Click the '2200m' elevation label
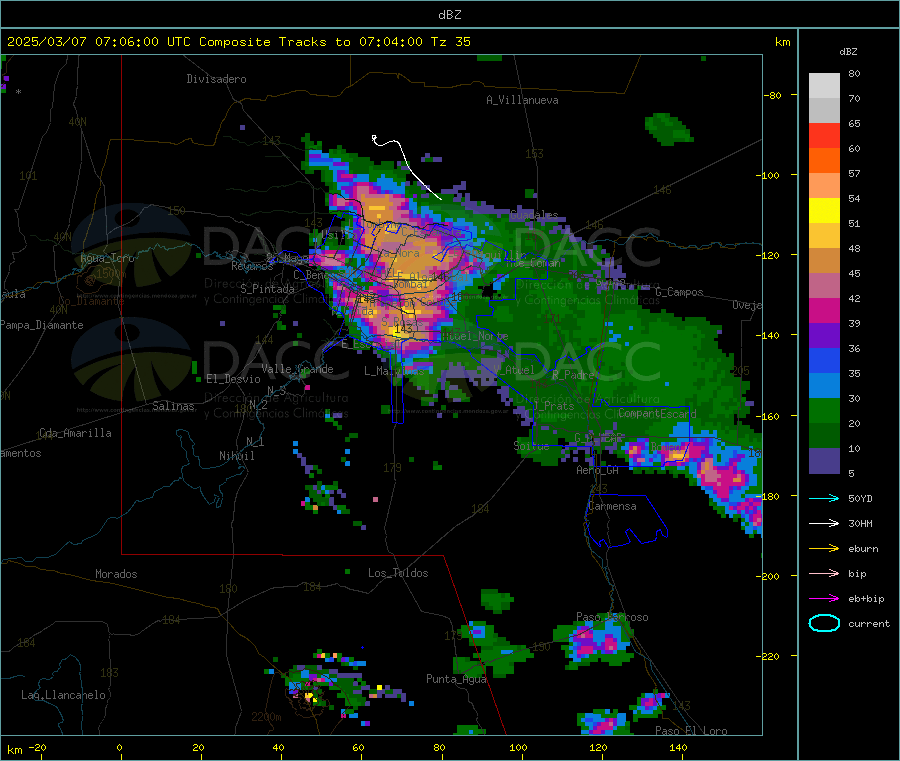This screenshot has height=761, width=900. coord(266,717)
